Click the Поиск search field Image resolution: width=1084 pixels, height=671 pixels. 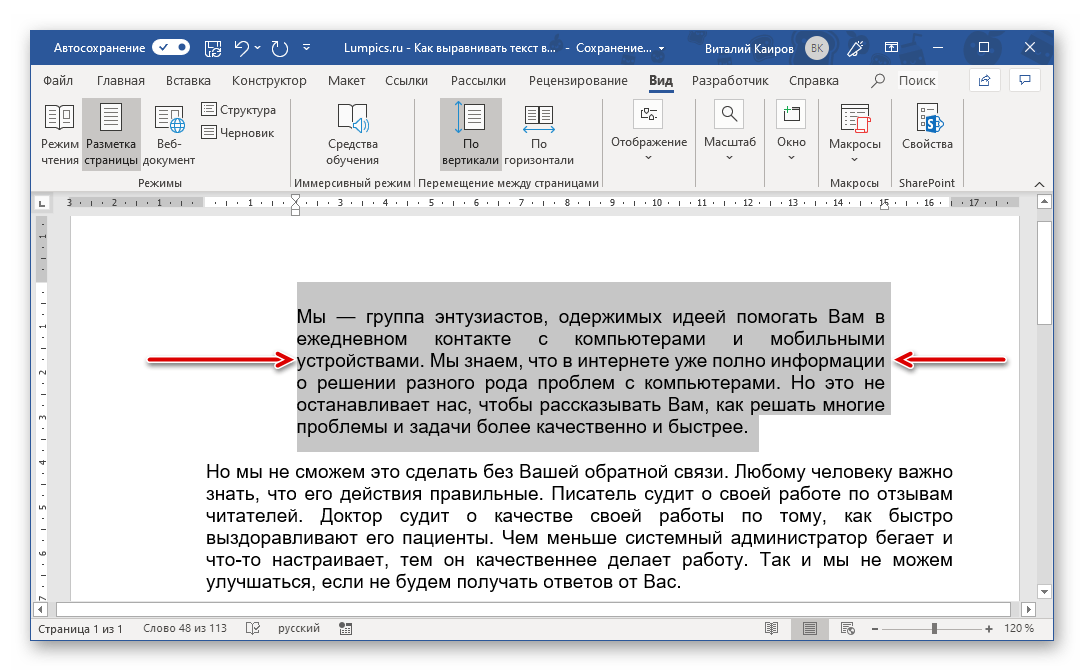point(916,81)
